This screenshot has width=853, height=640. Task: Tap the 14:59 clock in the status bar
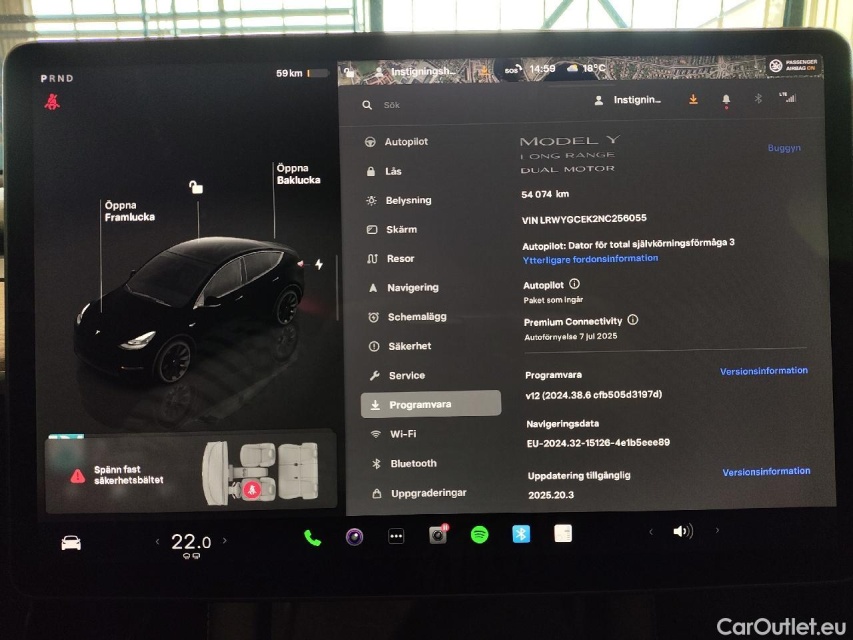(x=542, y=69)
